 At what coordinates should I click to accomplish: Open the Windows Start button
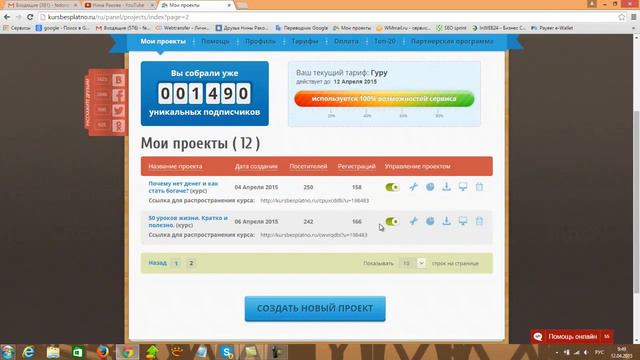pyautogui.click(x=8, y=352)
